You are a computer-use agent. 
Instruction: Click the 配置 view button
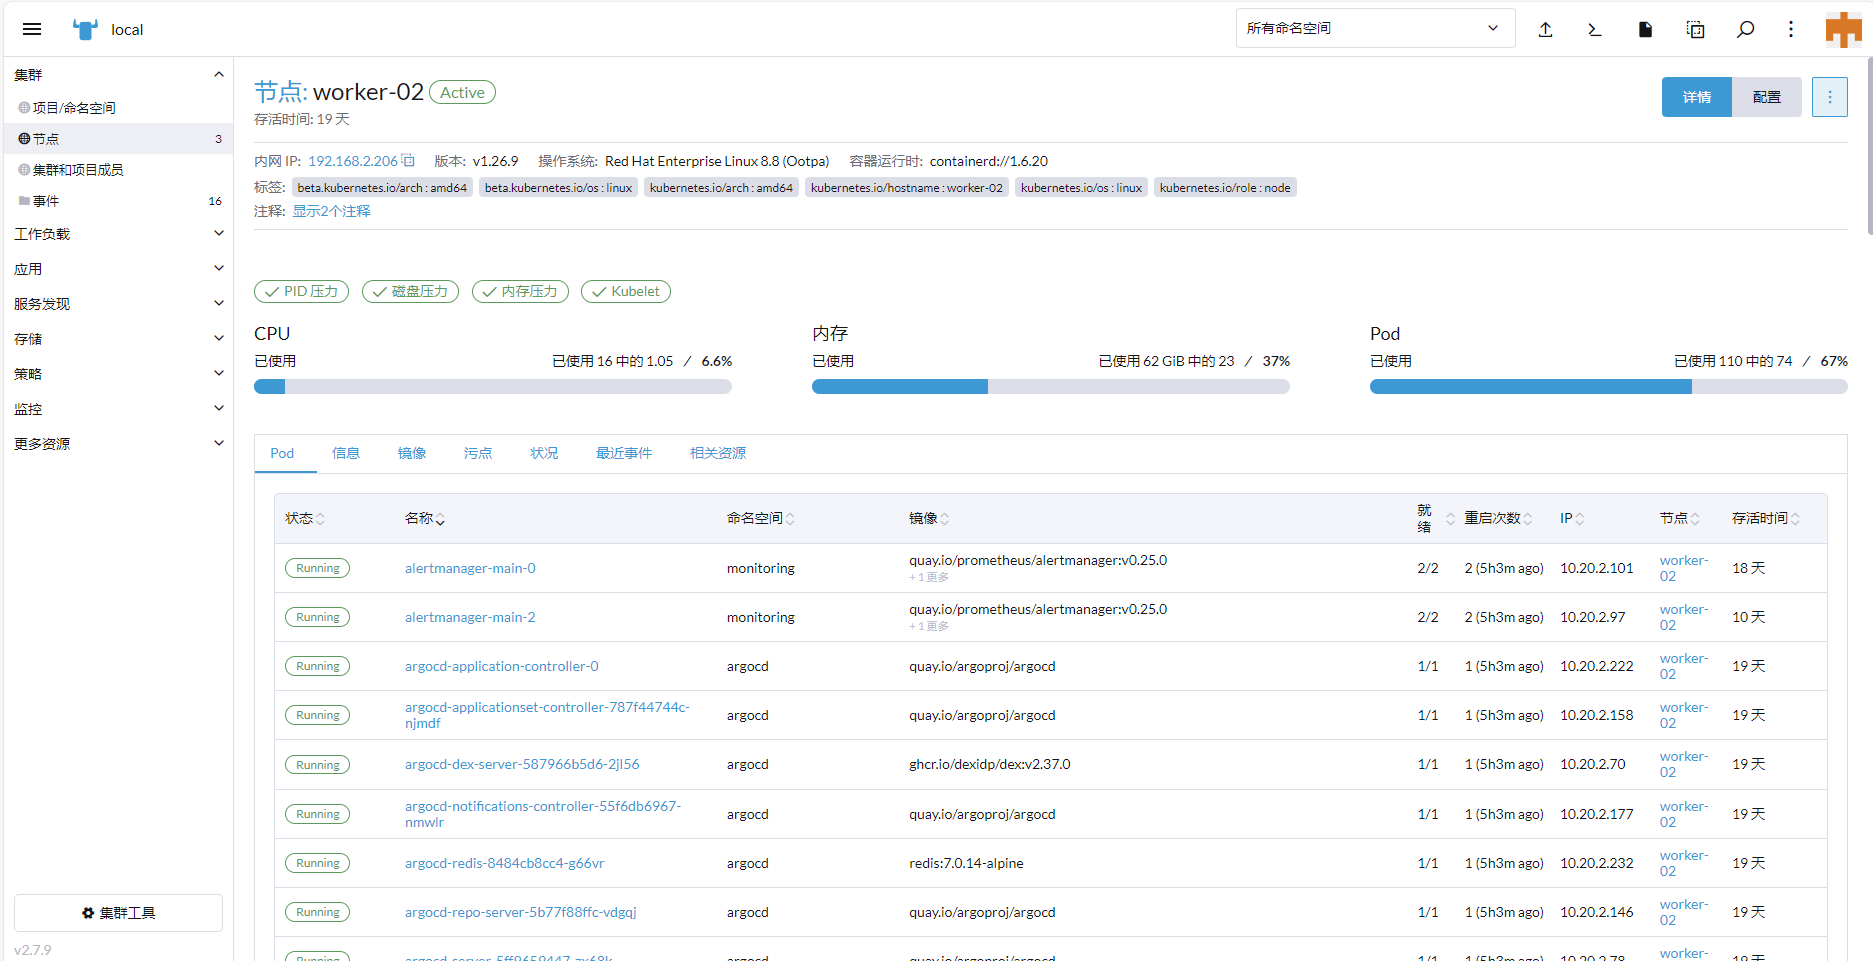pos(1767,97)
